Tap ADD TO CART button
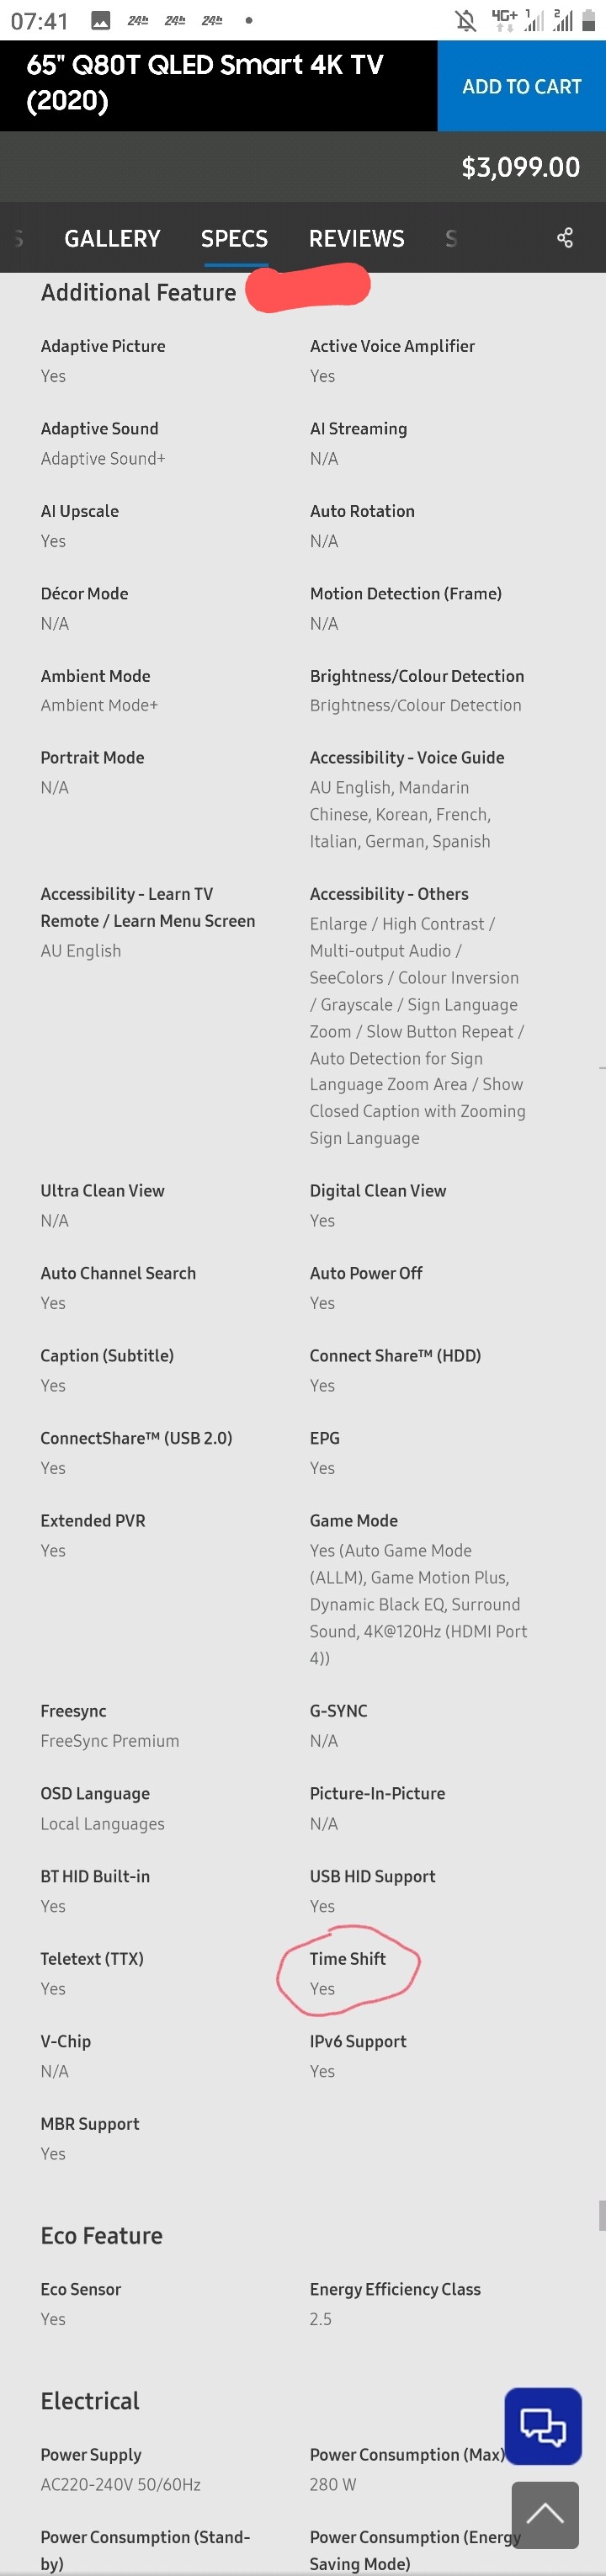The width and height of the screenshot is (606, 2576). tap(522, 86)
